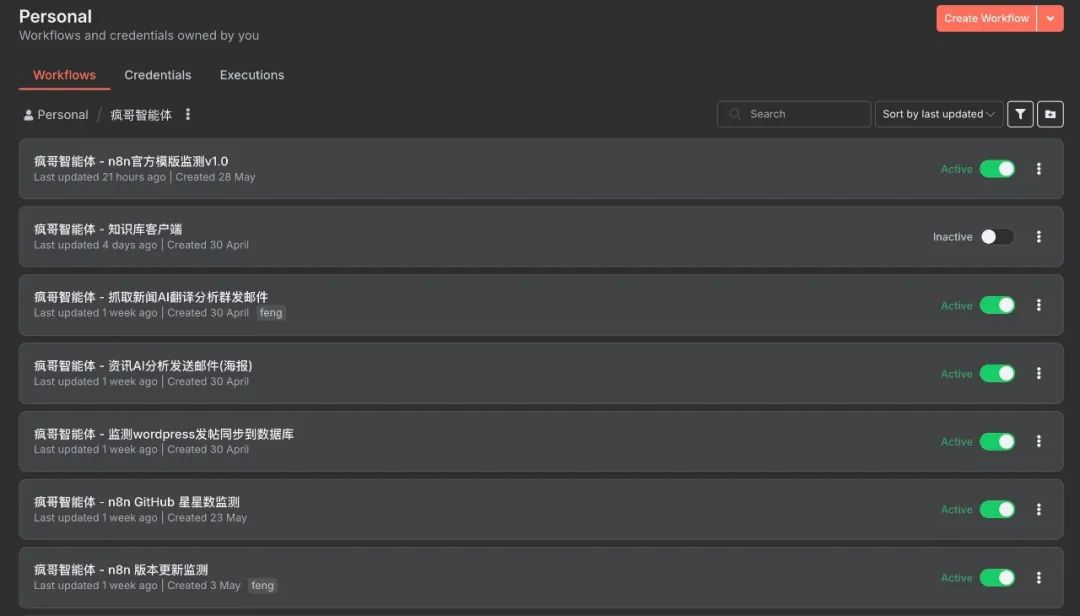Image resolution: width=1080 pixels, height=616 pixels.
Task: Go to Personal breadcrumb link
Action: point(63,115)
